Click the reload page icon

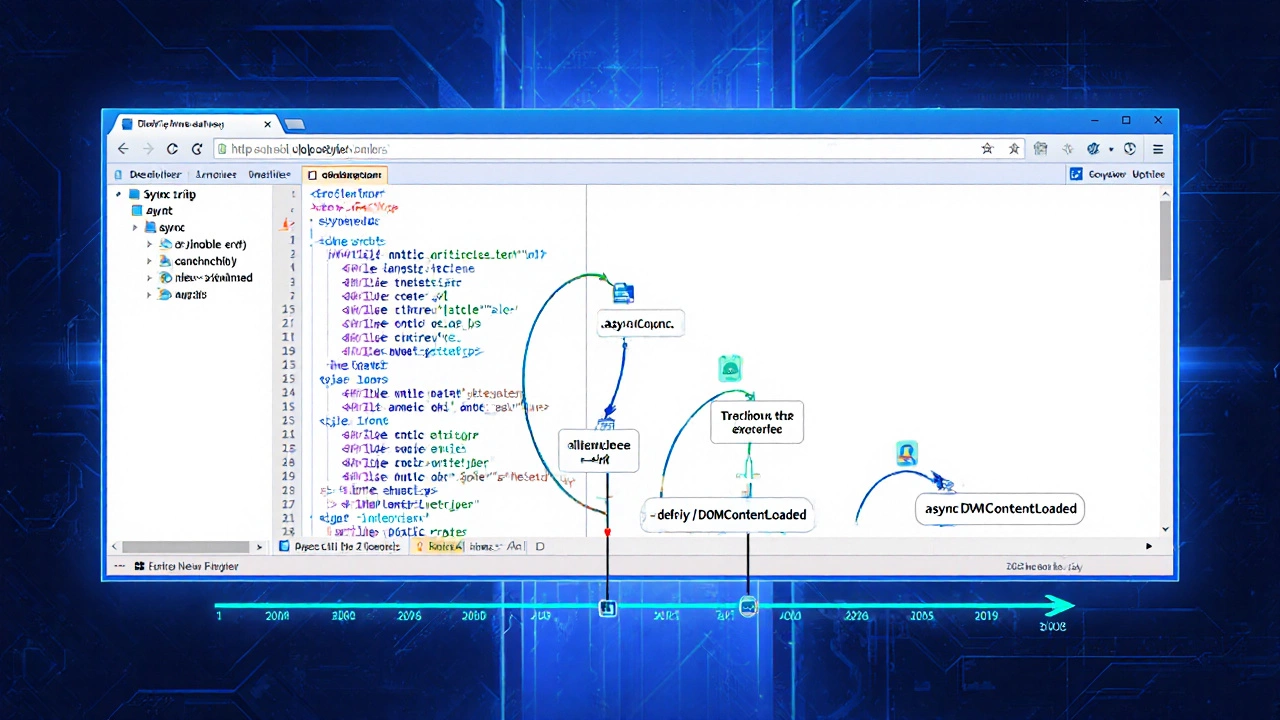pos(172,148)
